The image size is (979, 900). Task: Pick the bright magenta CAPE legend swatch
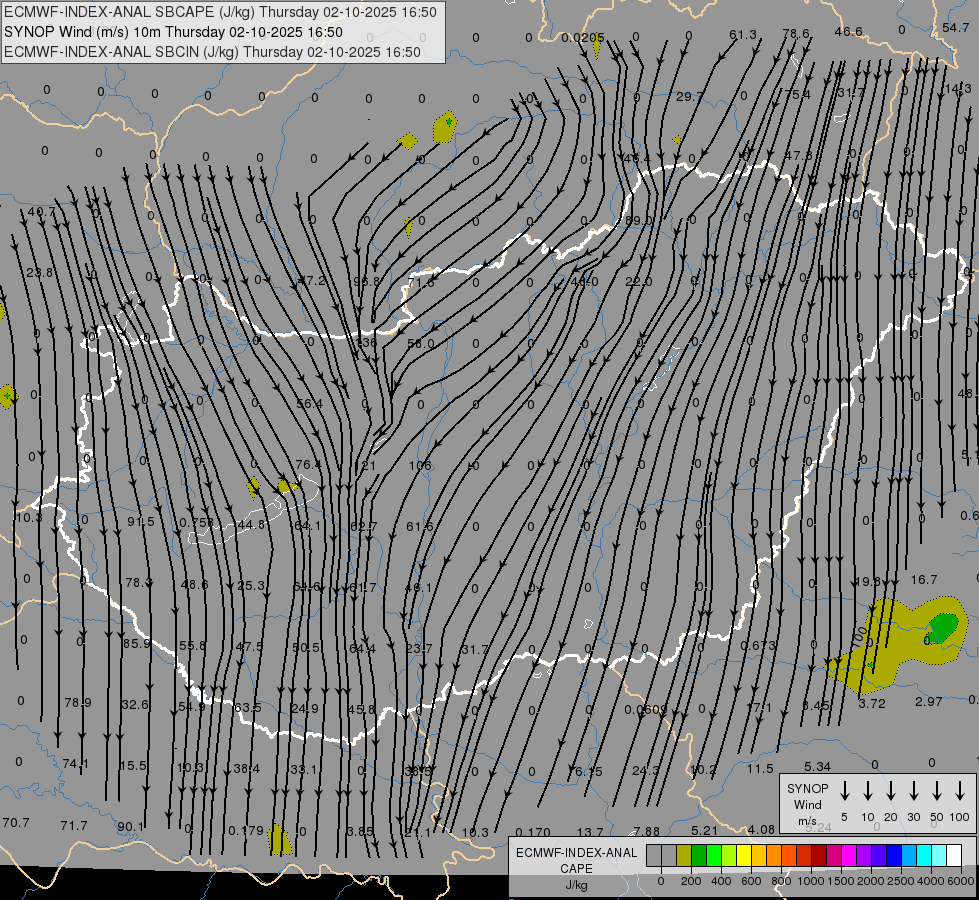849,856
